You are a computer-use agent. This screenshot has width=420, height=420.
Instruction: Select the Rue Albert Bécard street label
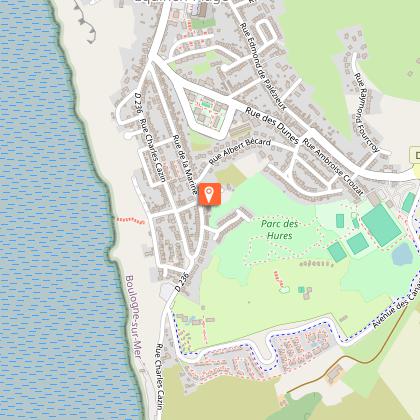[x=240, y=151]
